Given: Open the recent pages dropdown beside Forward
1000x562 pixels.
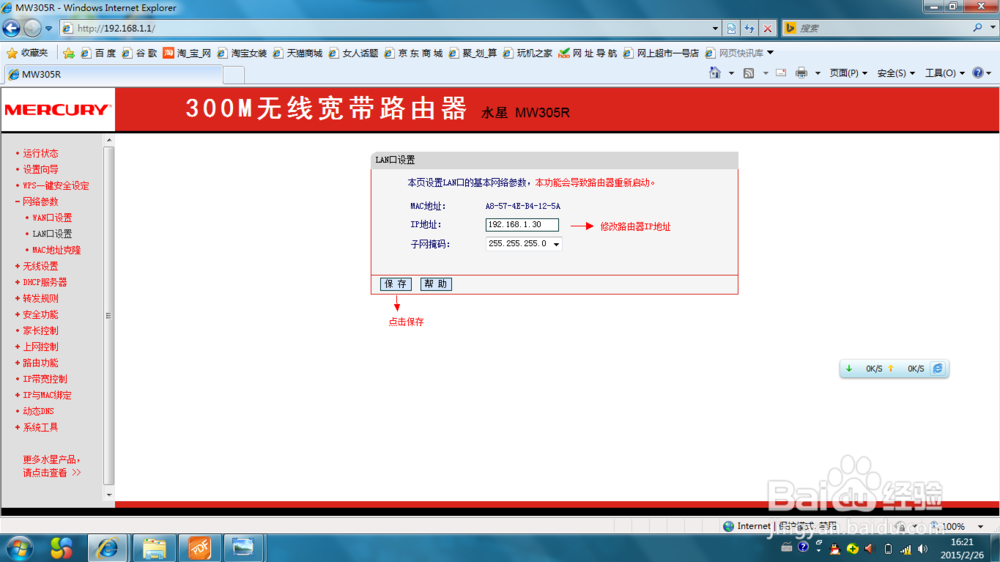Looking at the screenshot, I should pos(48,29).
